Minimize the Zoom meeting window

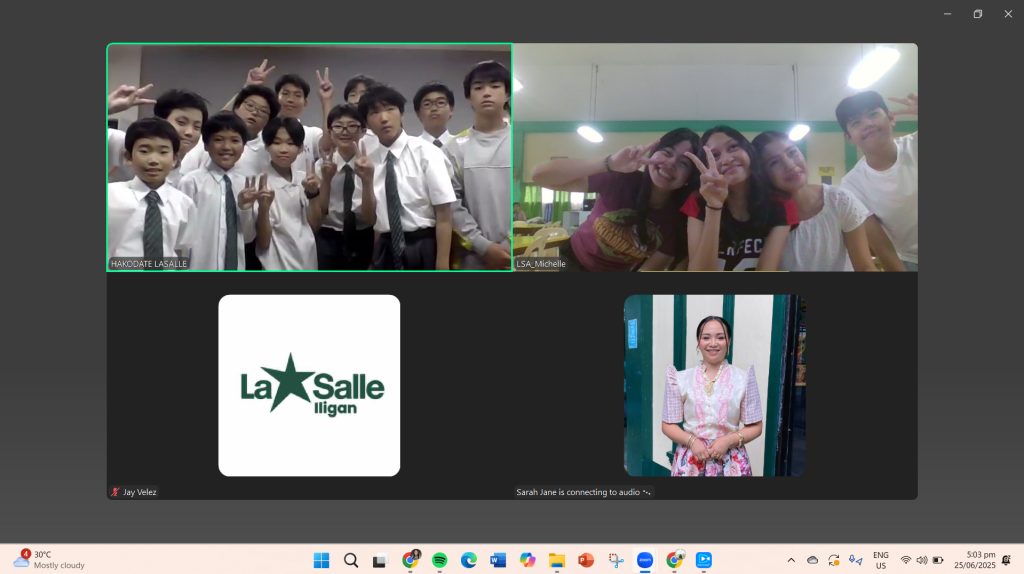(x=948, y=14)
